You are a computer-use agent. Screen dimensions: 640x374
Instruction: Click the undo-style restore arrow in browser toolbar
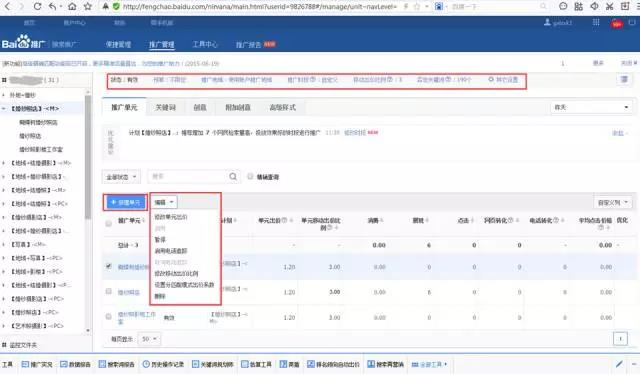[x=53, y=7]
